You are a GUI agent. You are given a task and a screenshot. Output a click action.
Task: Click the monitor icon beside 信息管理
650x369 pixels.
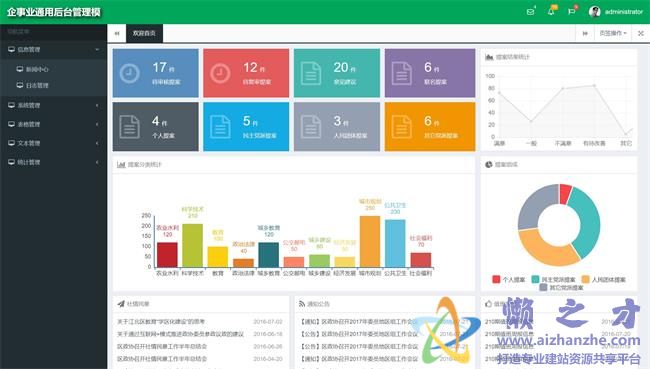pos(11,49)
